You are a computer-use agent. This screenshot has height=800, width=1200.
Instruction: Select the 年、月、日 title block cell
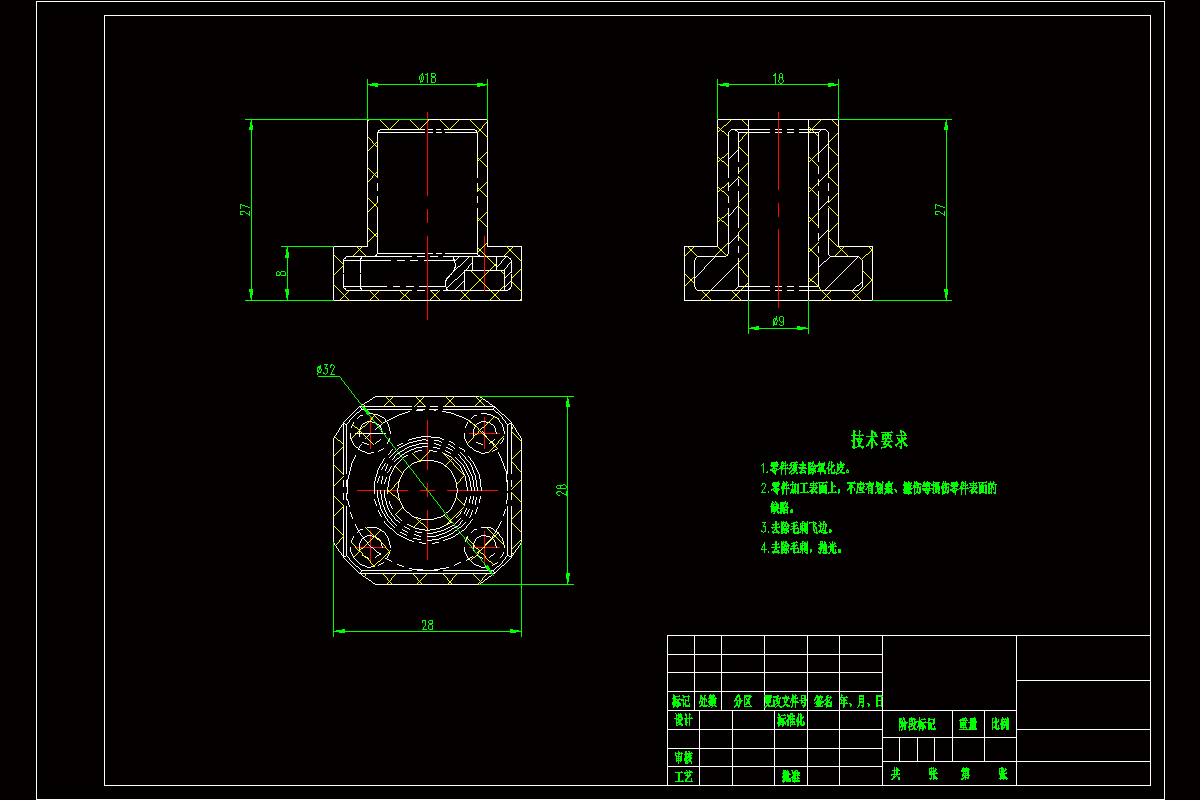tap(861, 702)
